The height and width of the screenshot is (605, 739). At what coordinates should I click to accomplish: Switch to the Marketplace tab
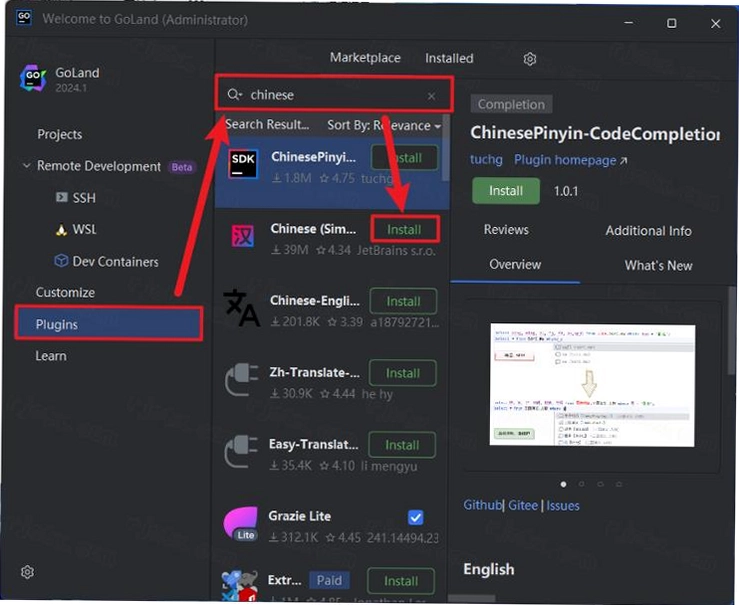point(365,57)
